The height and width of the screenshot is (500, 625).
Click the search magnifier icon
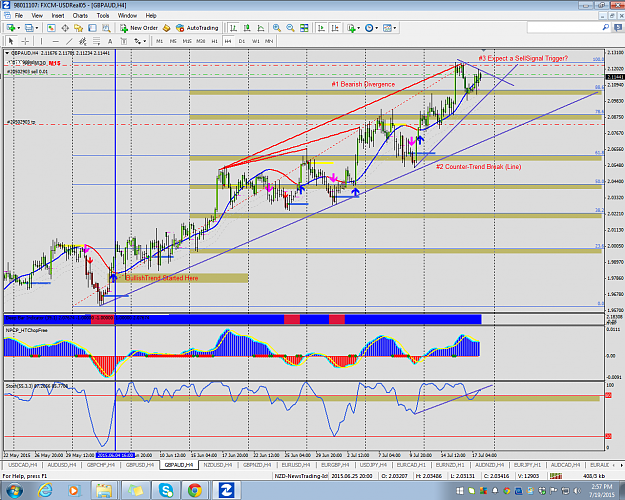click(605, 28)
